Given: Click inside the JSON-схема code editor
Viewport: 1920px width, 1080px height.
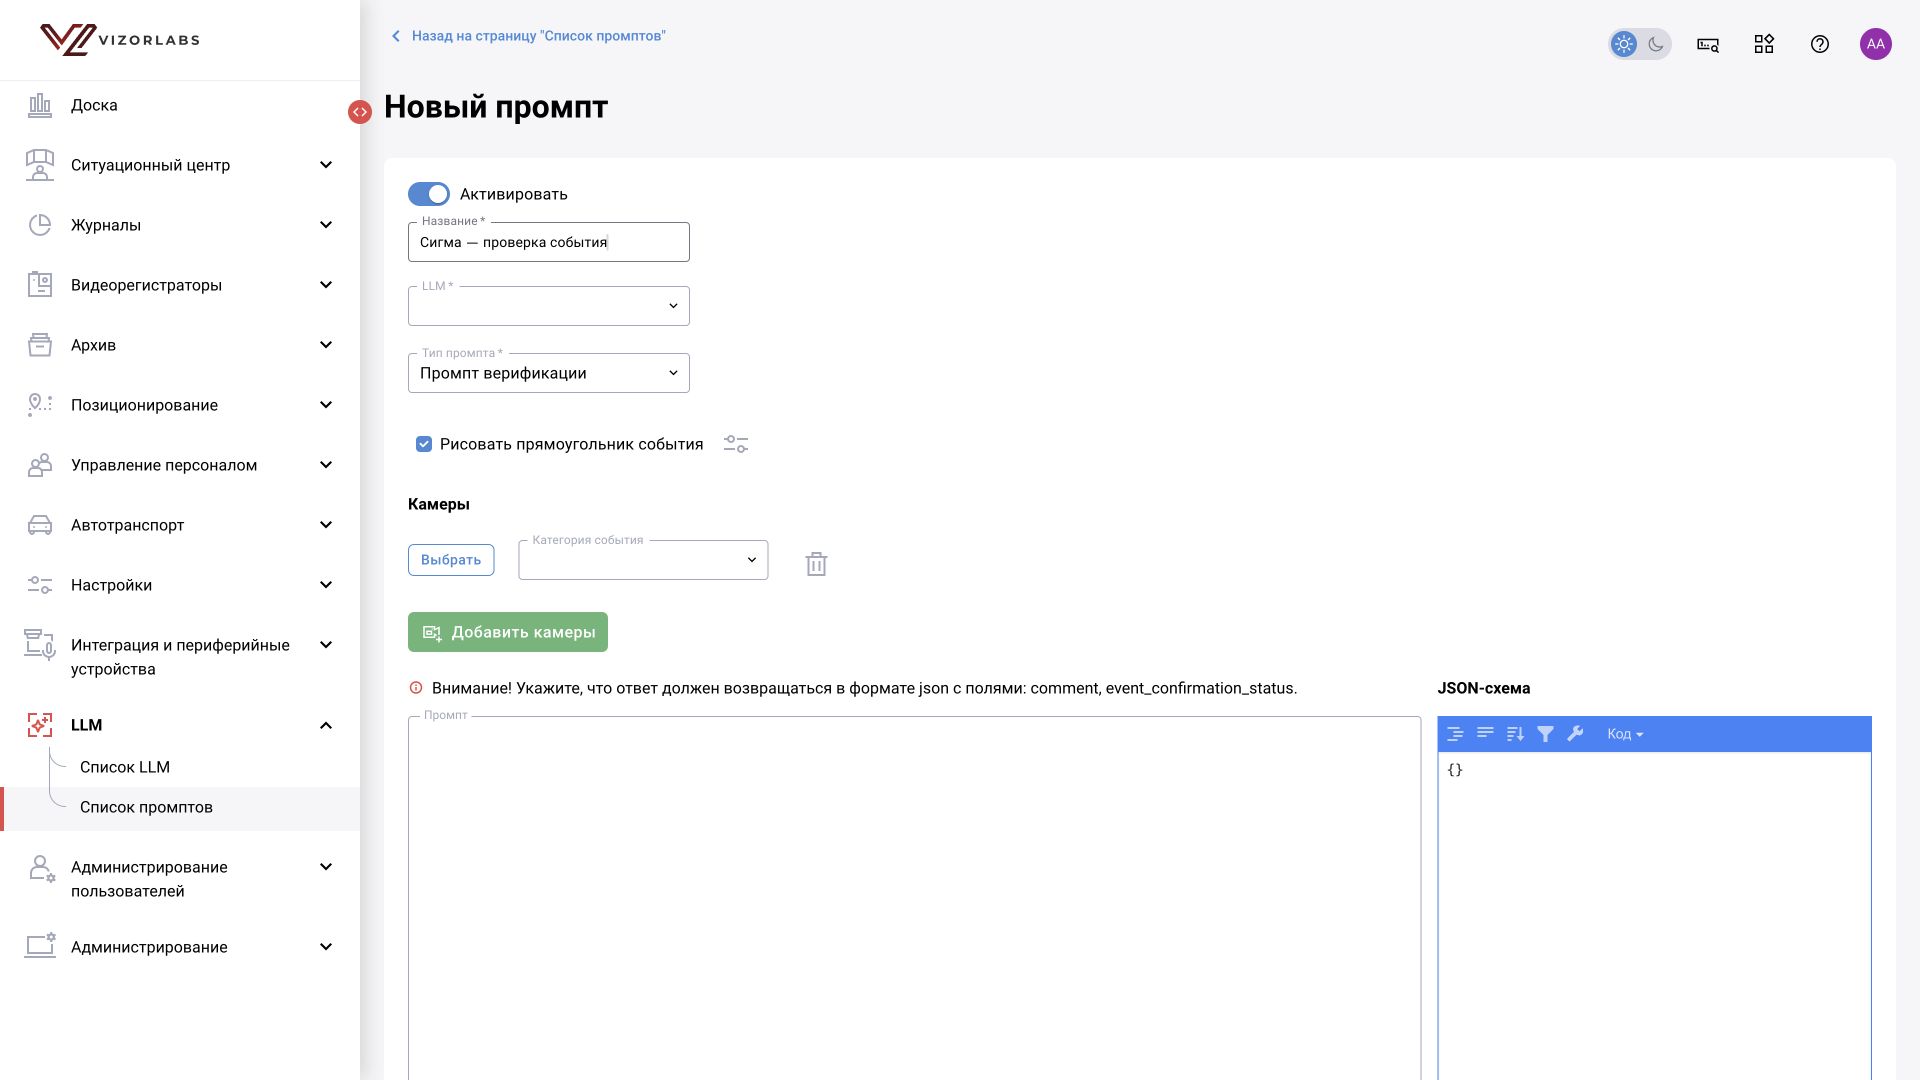Looking at the screenshot, I should [x=1654, y=915].
